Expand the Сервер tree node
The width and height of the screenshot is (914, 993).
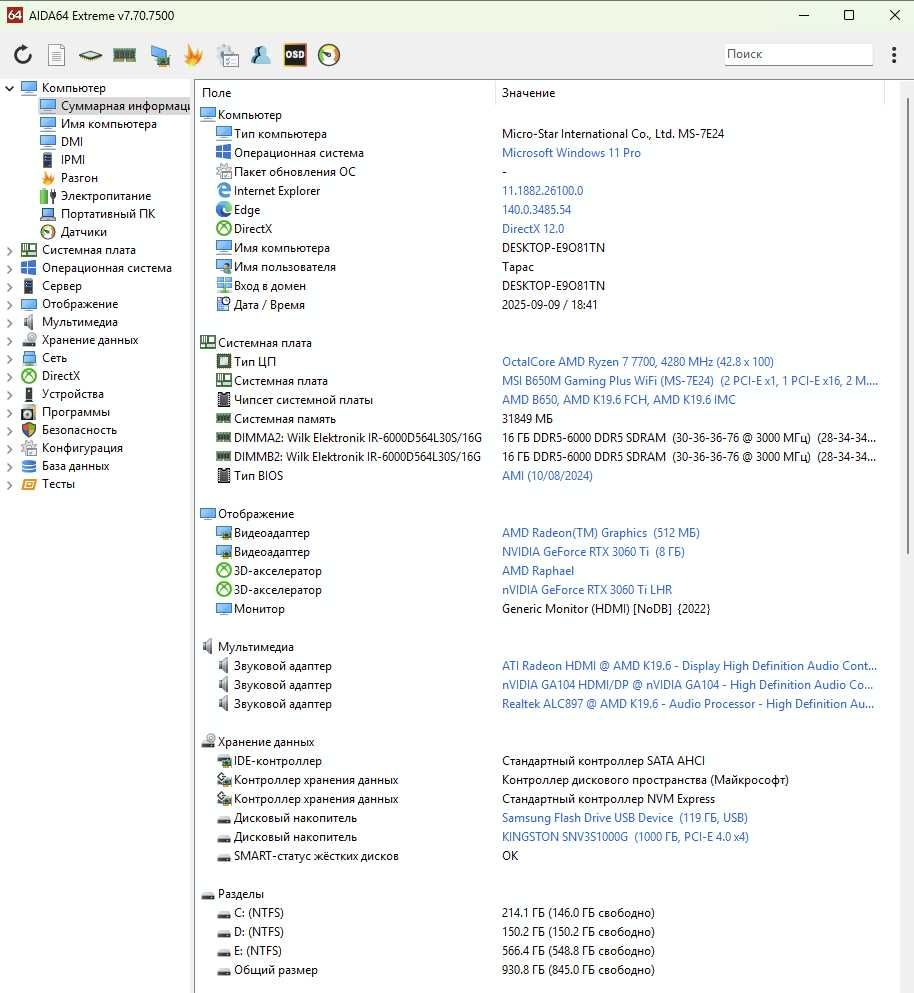click(x=10, y=286)
